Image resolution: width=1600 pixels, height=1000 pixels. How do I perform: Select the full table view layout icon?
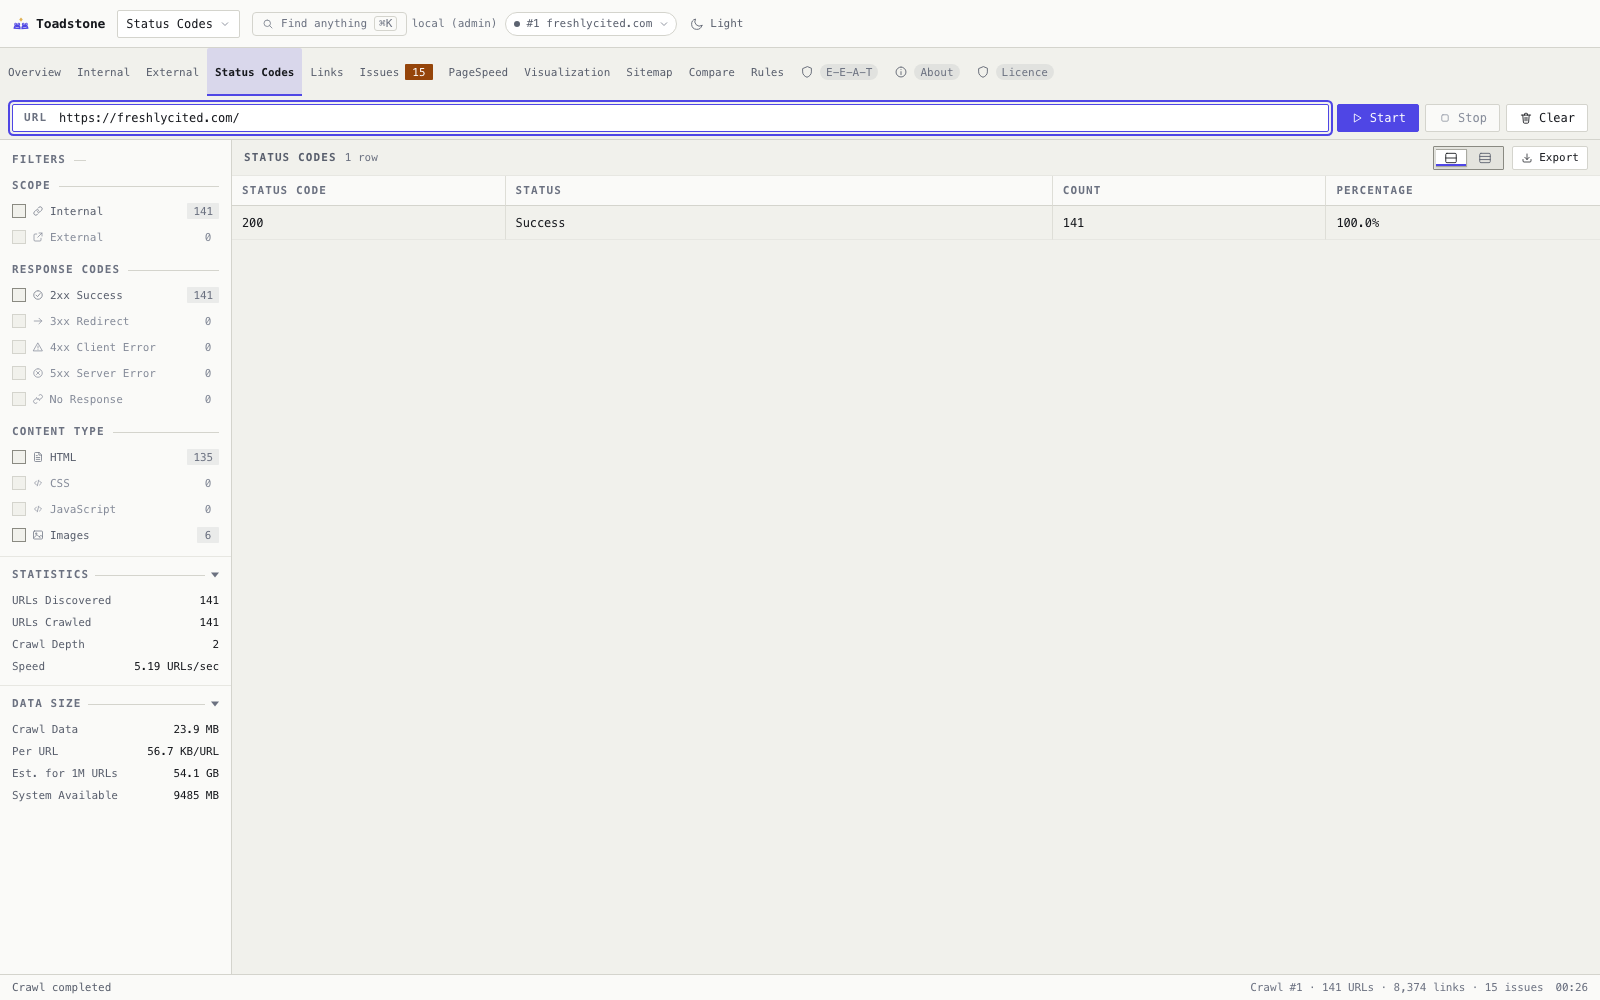[1485, 158]
